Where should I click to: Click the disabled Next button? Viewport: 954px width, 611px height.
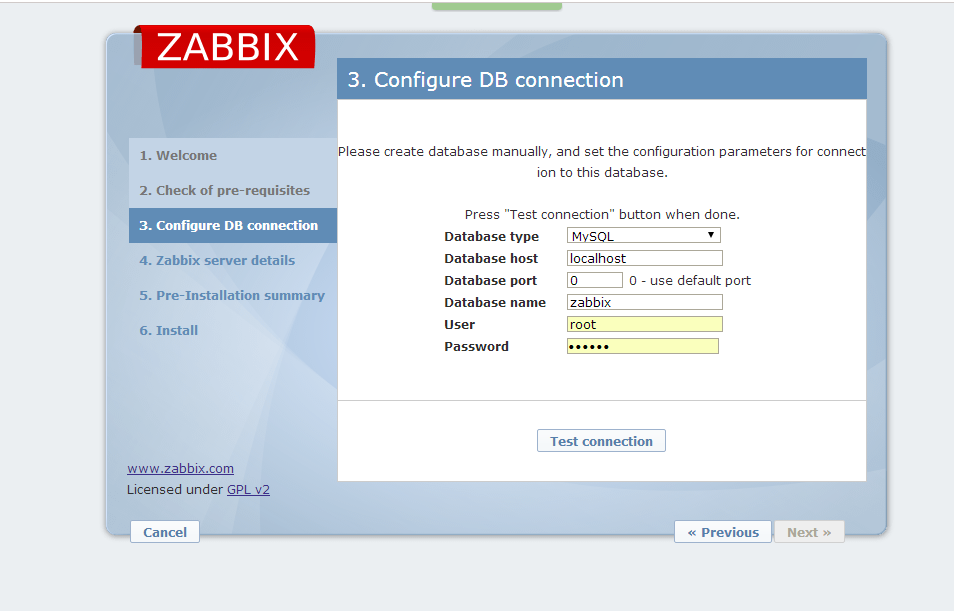pos(809,532)
